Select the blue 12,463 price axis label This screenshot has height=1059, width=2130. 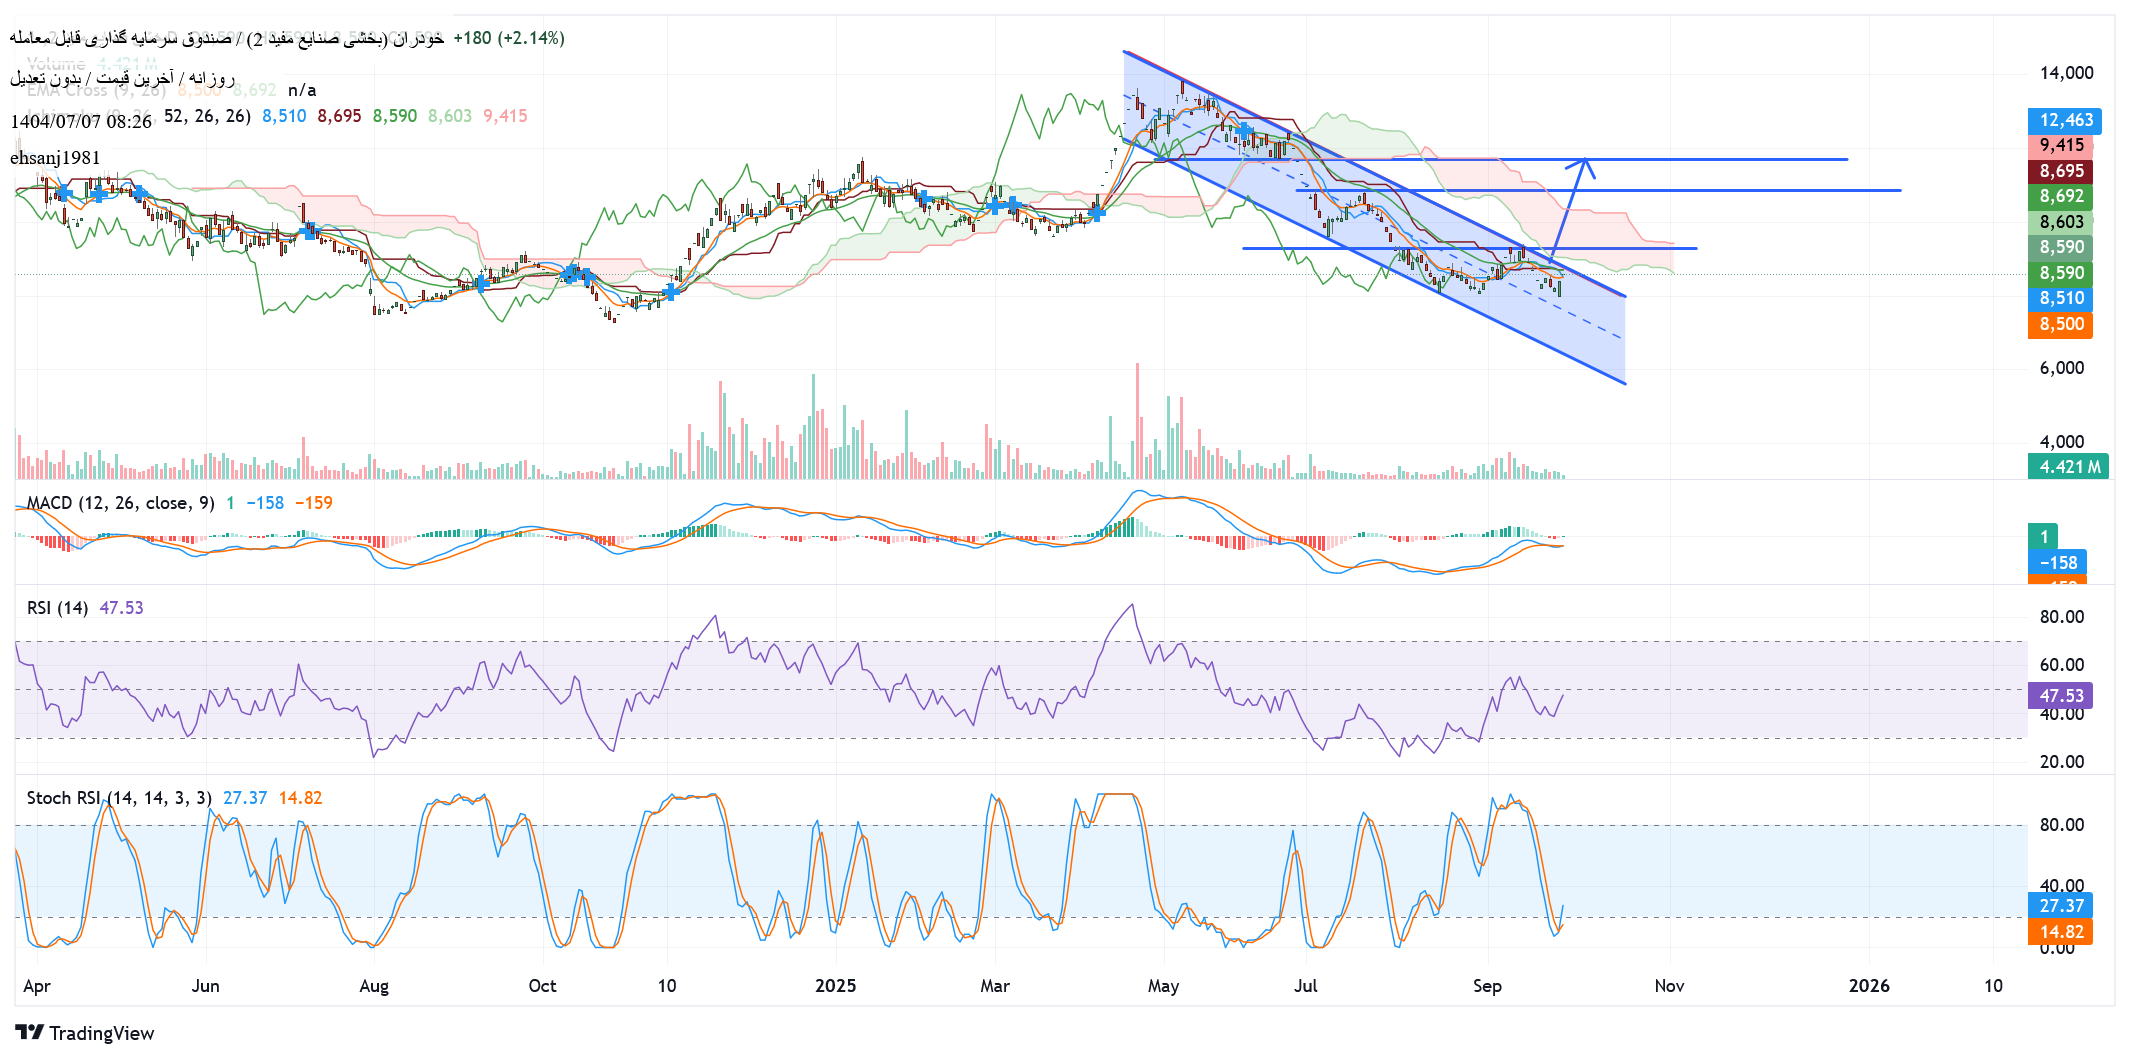tap(2065, 121)
